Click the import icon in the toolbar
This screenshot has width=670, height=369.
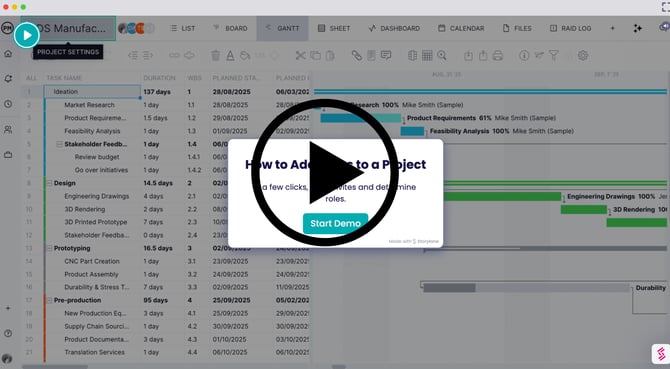[468, 56]
